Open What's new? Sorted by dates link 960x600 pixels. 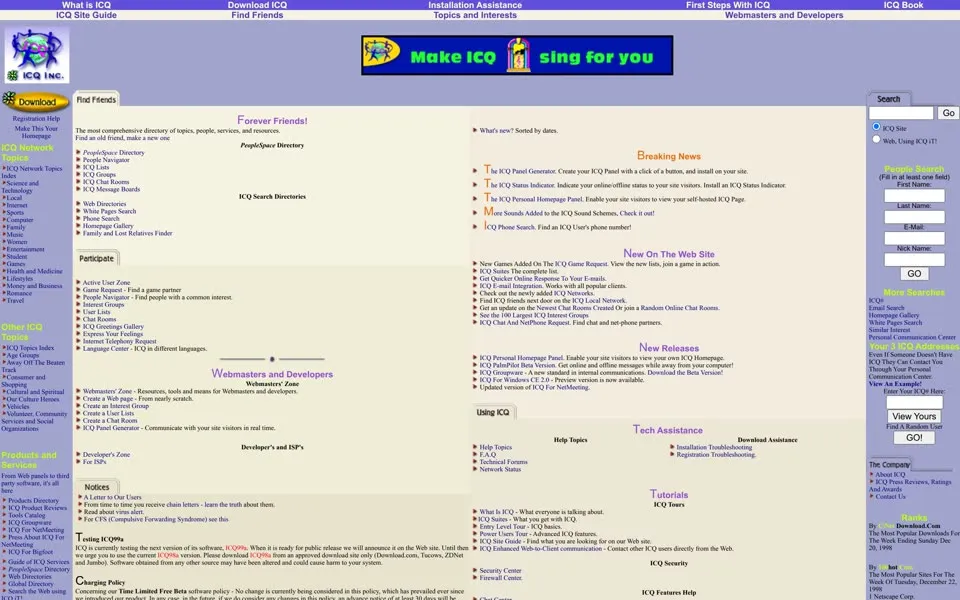[x=518, y=130]
